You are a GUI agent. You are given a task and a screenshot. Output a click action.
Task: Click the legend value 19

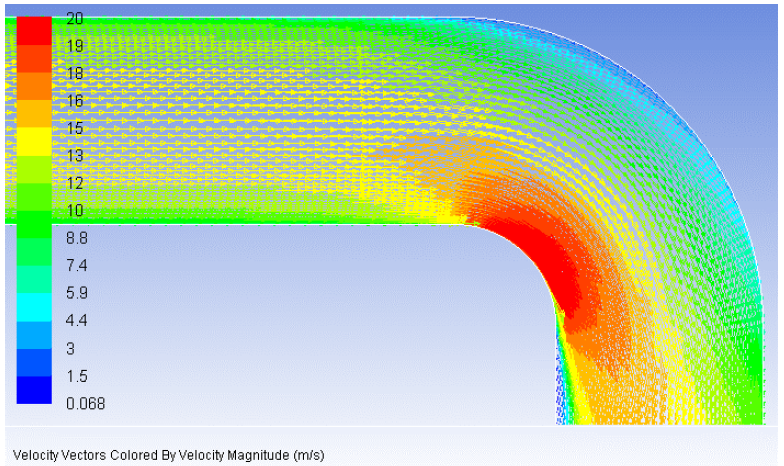coord(74,46)
